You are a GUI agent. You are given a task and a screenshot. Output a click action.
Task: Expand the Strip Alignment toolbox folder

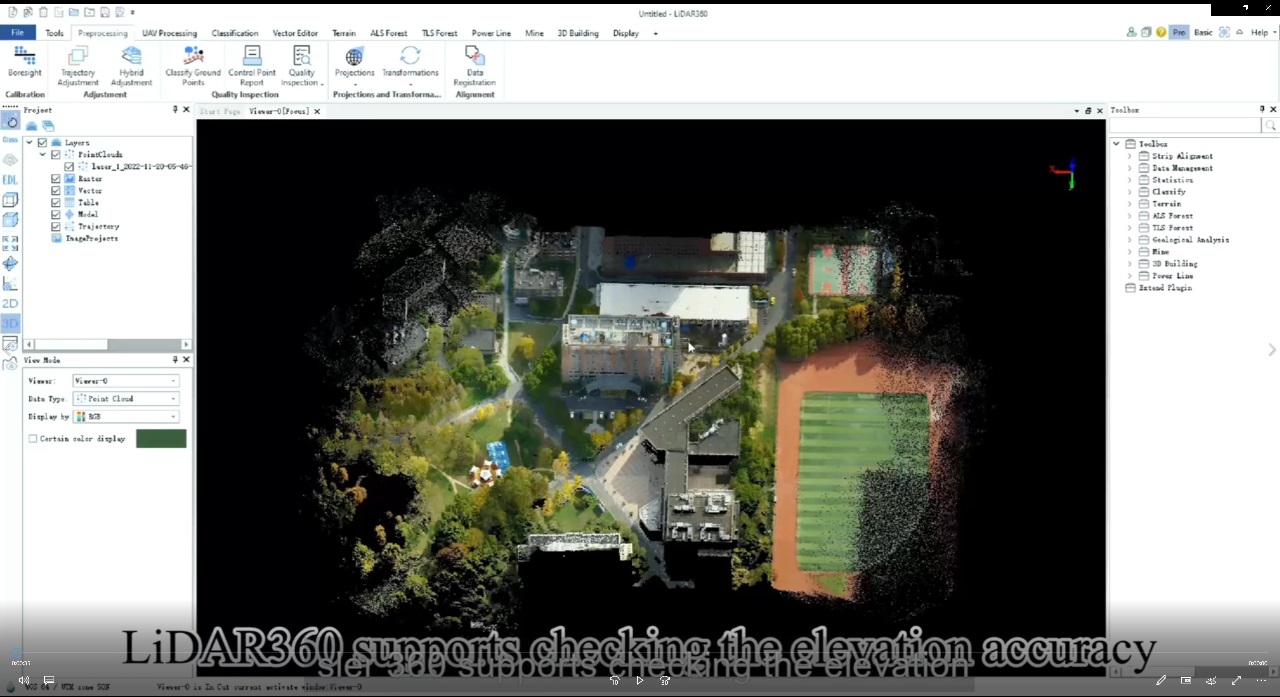point(1130,156)
